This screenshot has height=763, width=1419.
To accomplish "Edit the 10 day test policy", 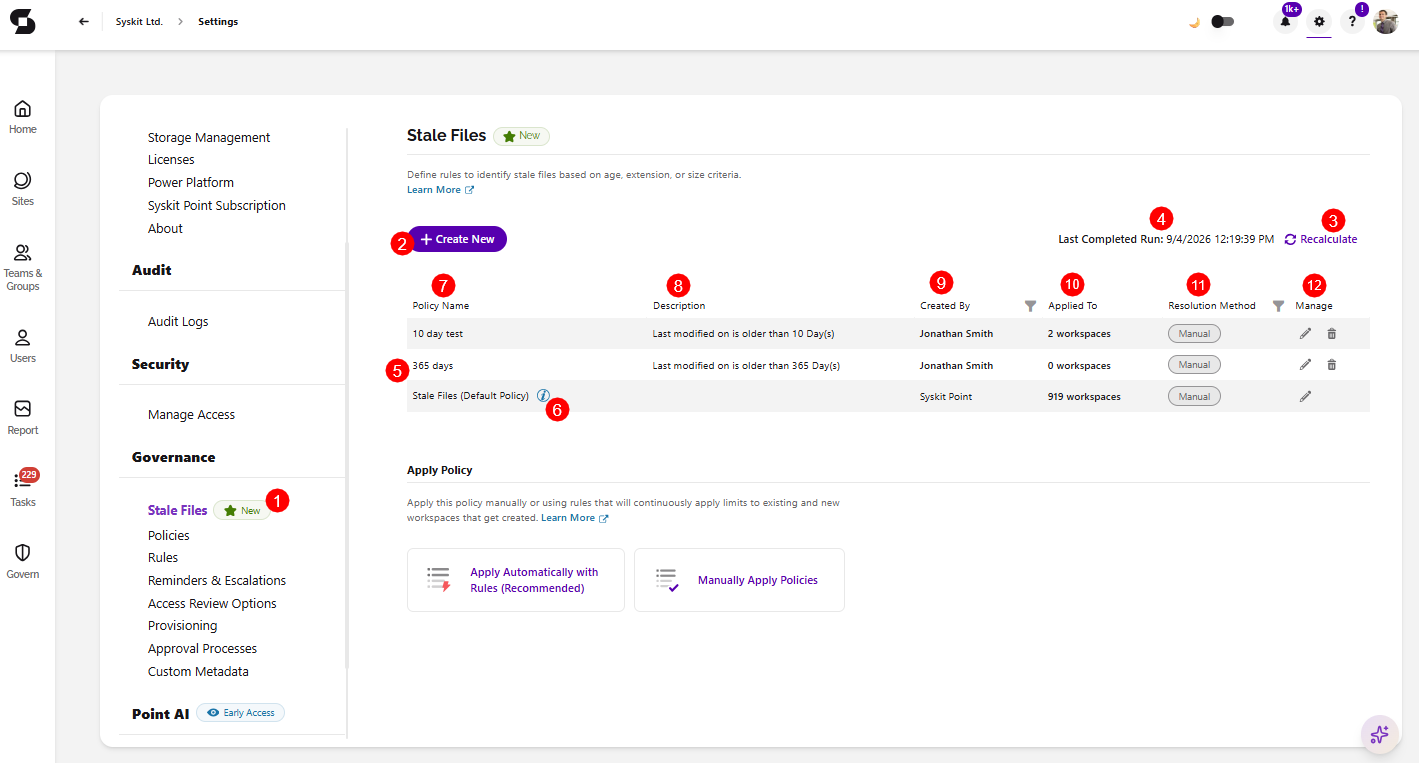I will pyautogui.click(x=1305, y=334).
